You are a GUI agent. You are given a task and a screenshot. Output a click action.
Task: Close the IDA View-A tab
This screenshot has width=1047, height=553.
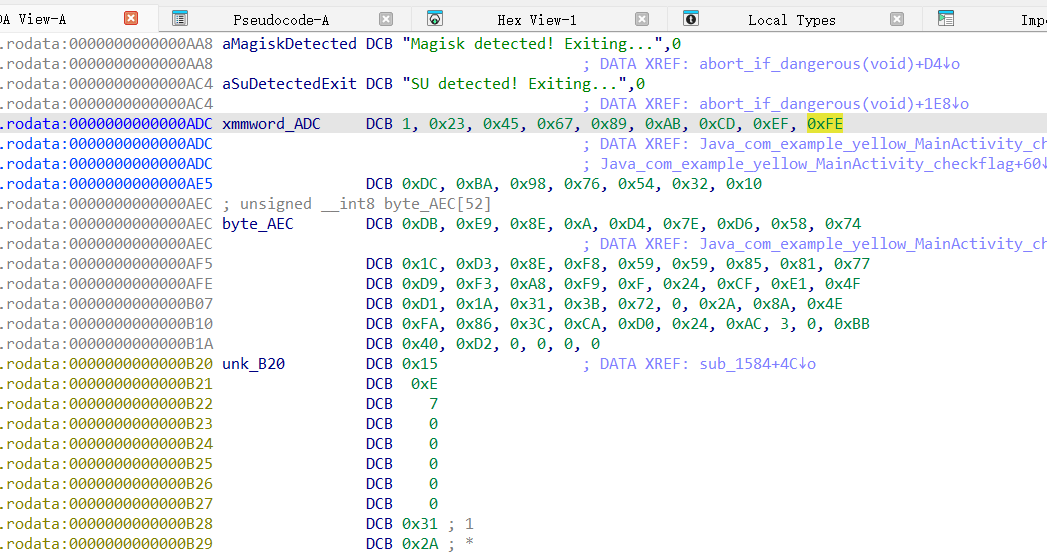point(131,19)
